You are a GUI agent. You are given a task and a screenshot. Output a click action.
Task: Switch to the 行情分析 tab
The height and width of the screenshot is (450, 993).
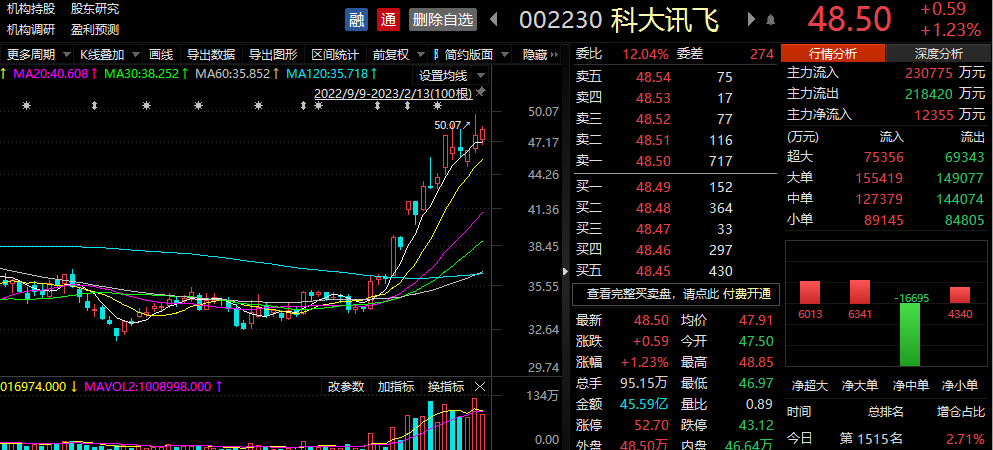[x=833, y=54]
